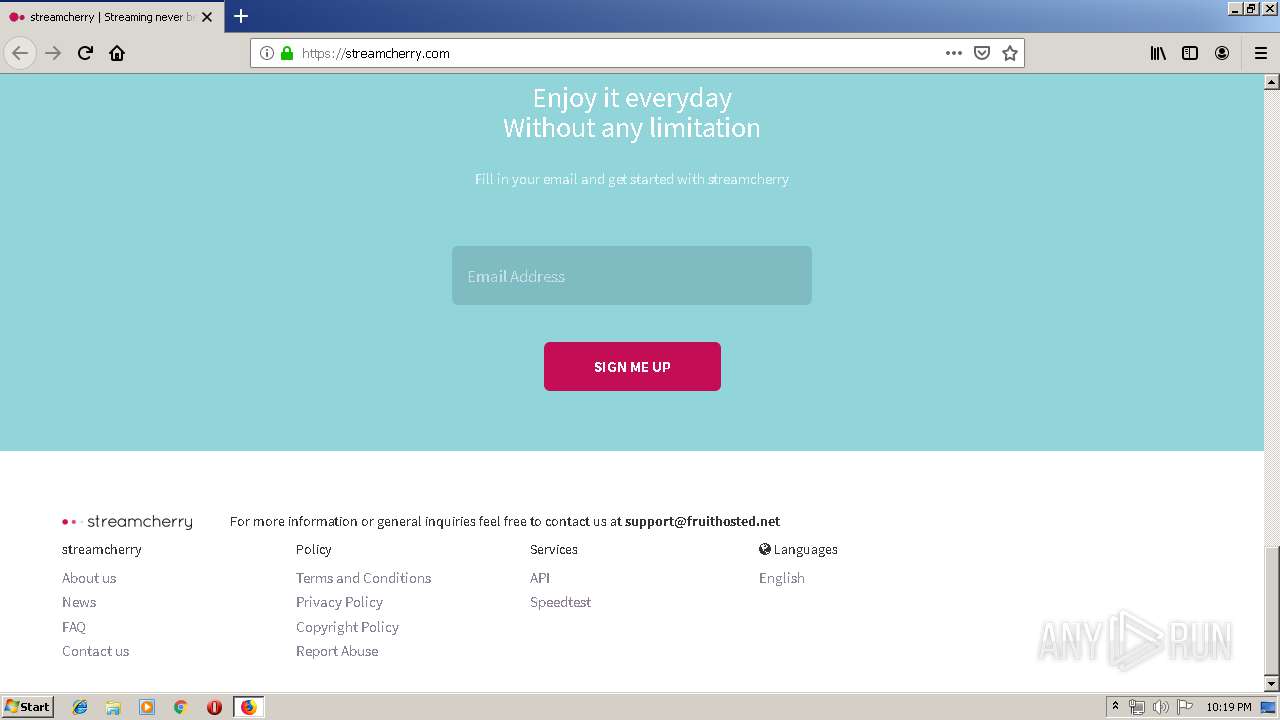Viewport: 1280px width, 720px height.
Task: Open the Firefox hamburger menu
Action: (1261, 53)
